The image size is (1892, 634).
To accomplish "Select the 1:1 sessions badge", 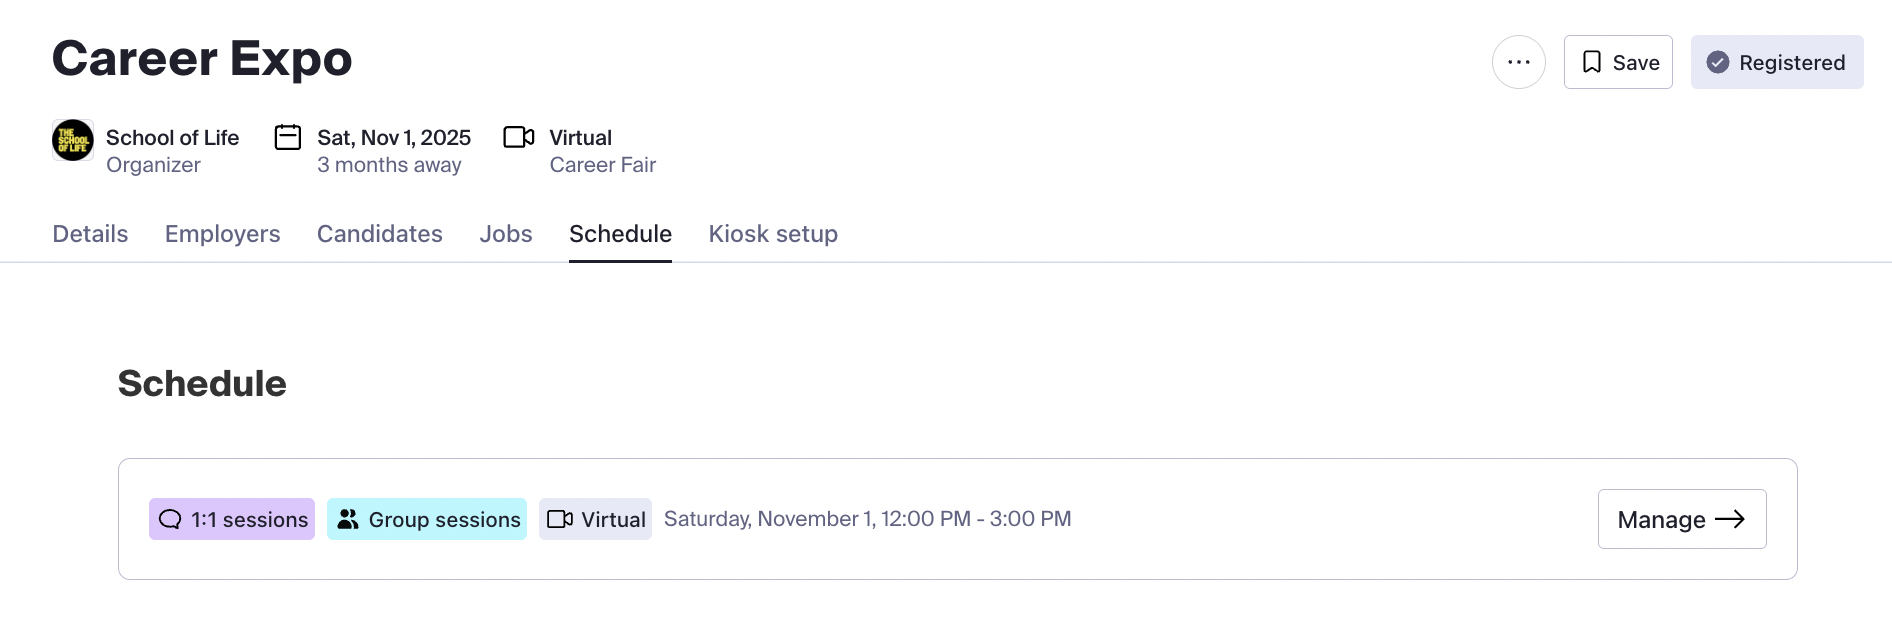I will (231, 519).
